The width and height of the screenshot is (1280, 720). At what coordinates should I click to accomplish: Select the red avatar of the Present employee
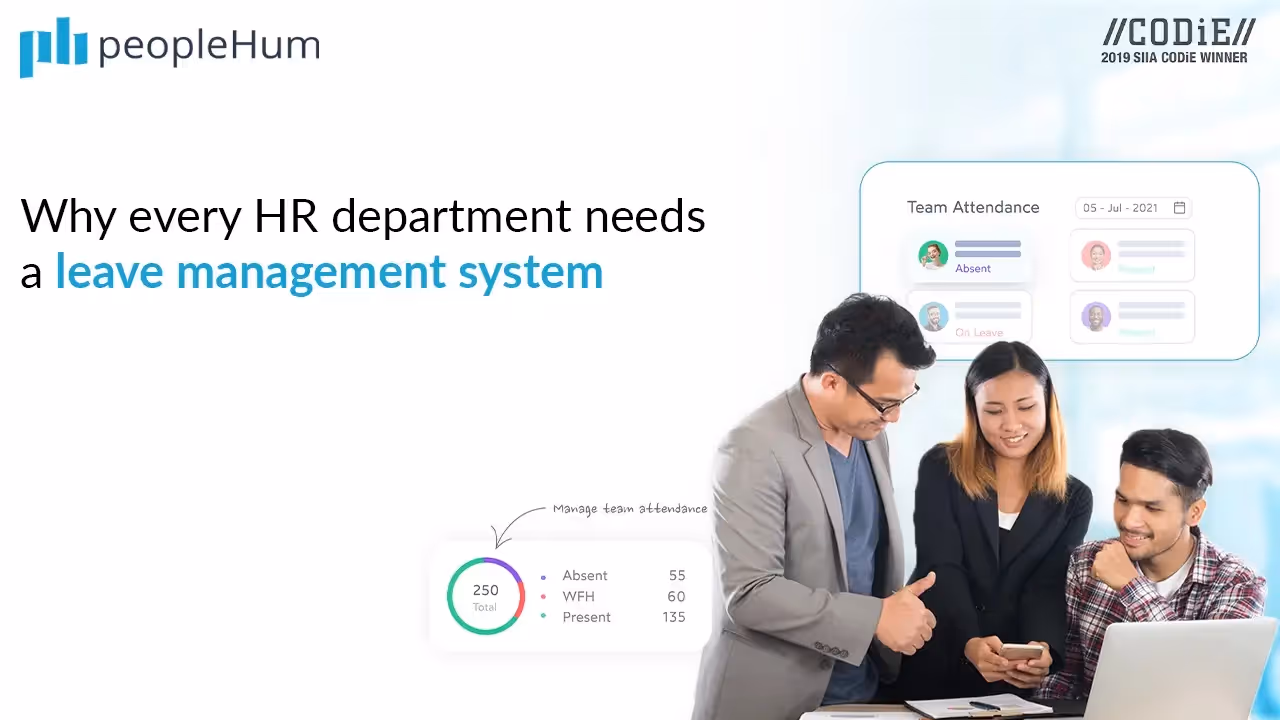[1096, 256]
